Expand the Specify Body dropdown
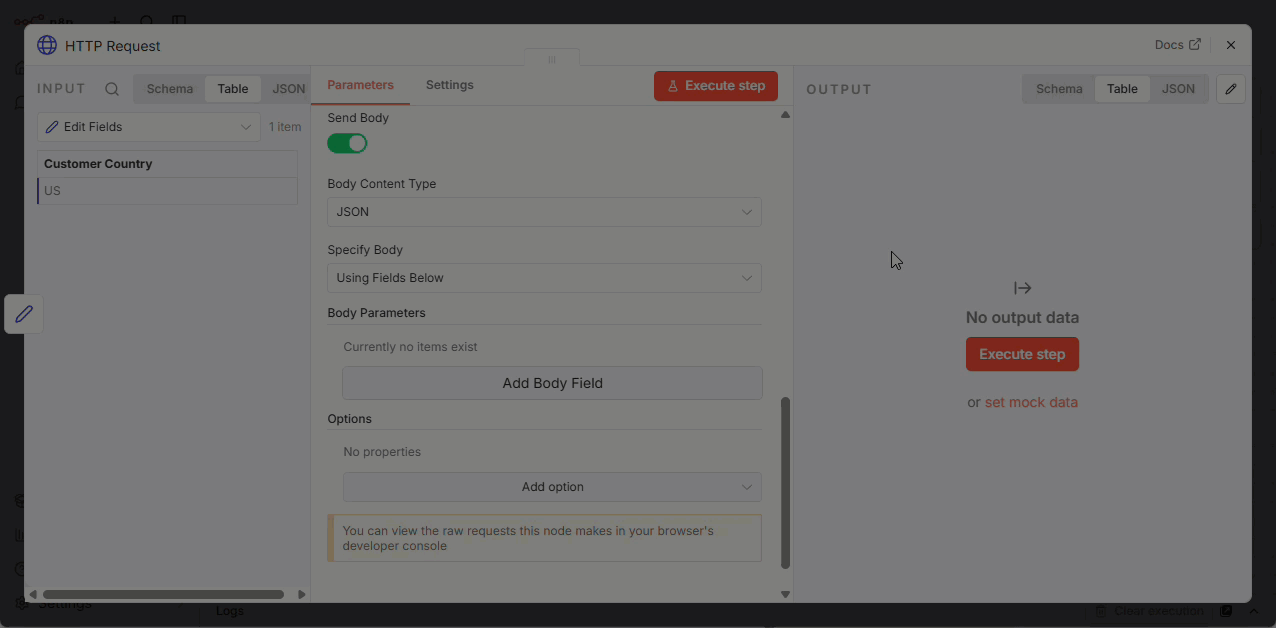Viewport: 1276px width, 628px height. point(544,278)
